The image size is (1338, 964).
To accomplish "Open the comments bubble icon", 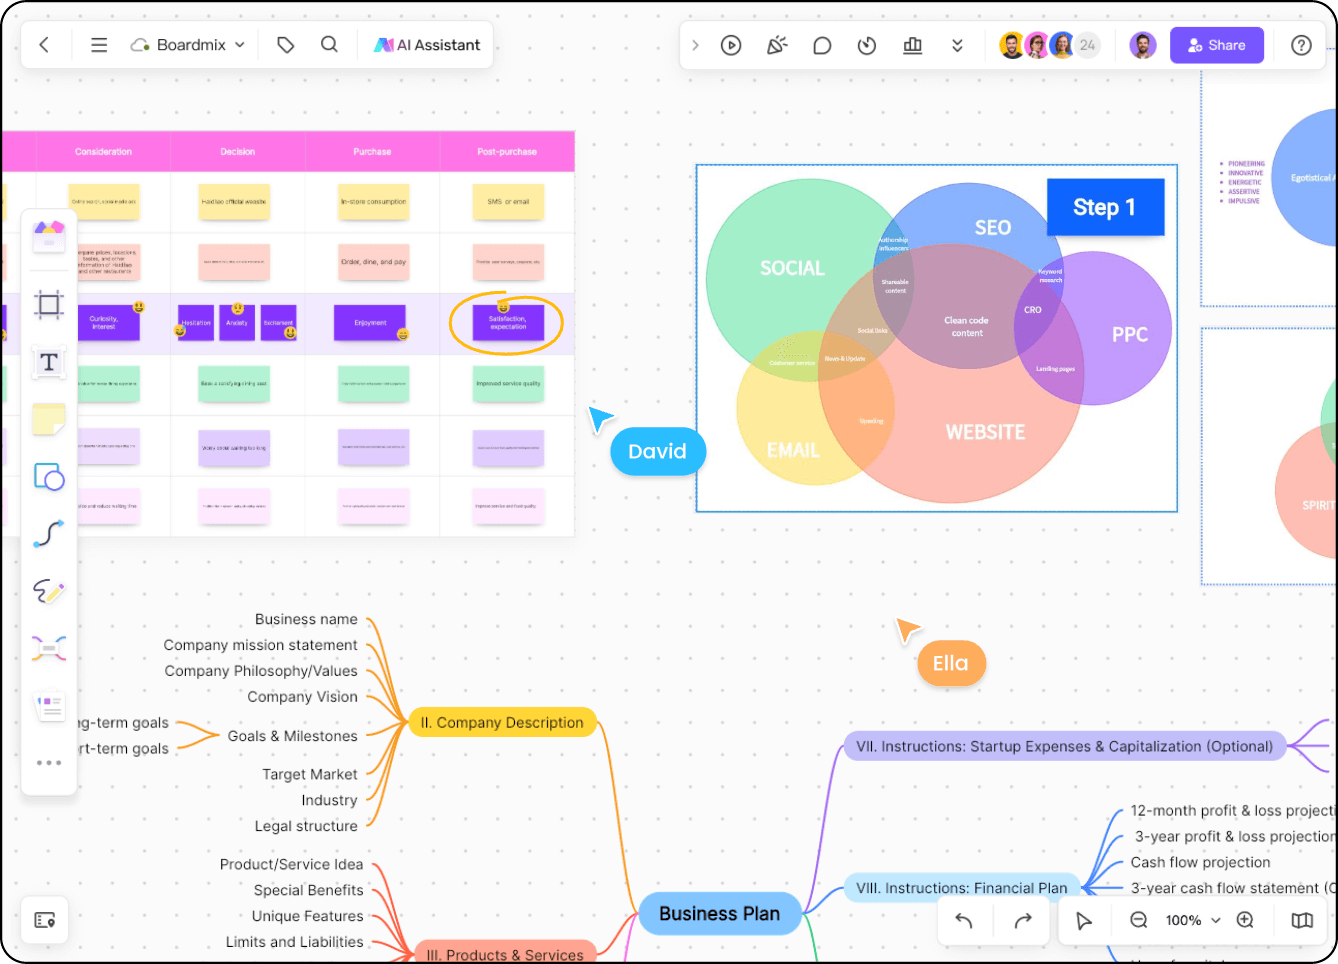I will click(x=822, y=46).
